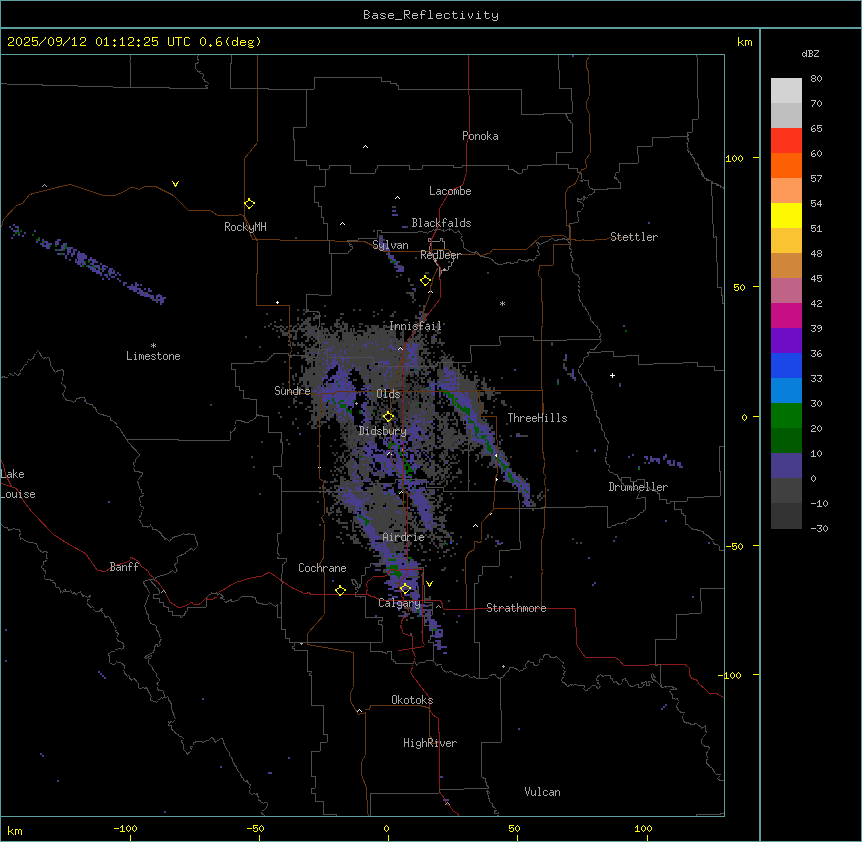Click the Okotoks city label

(x=412, y=700)
